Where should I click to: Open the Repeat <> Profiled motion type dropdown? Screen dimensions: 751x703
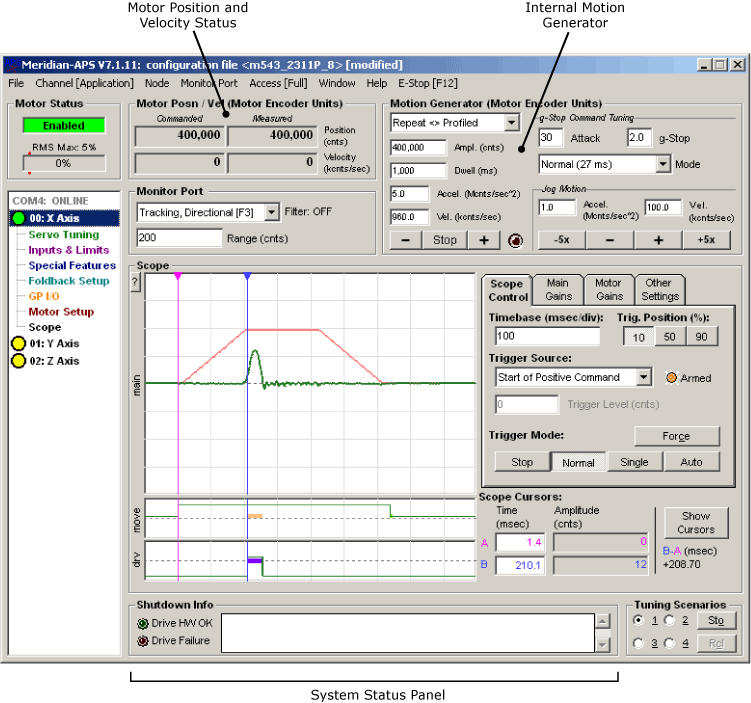[x=512, y=123]
